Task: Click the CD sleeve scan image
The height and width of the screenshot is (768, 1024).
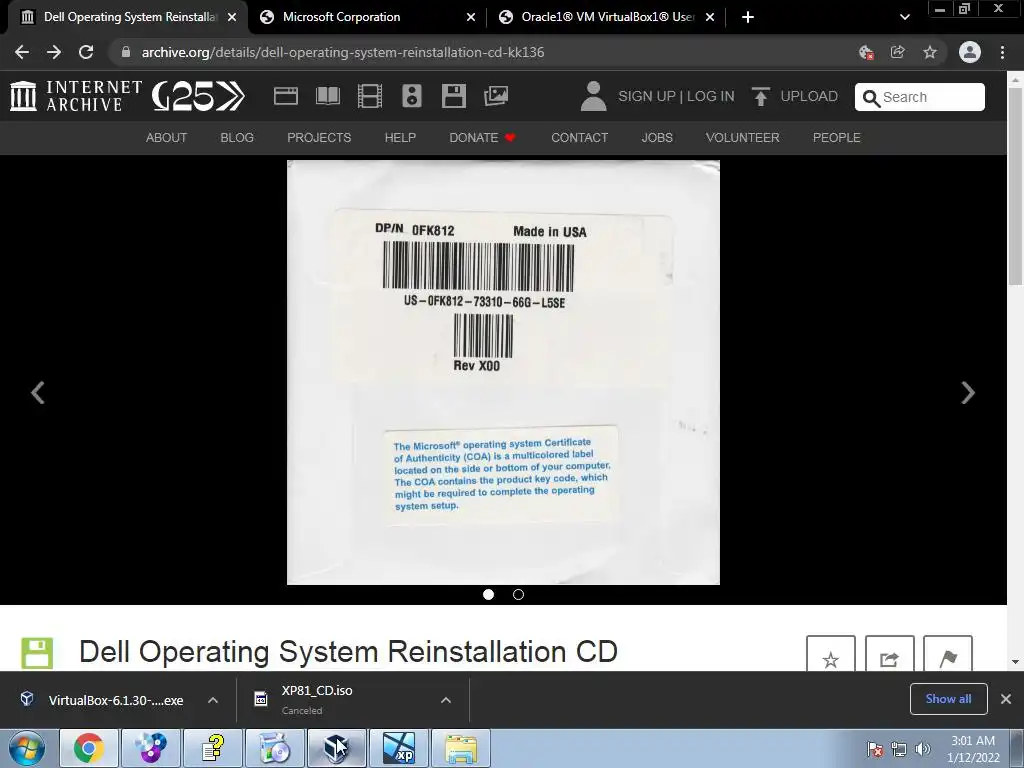Action: 504,372
